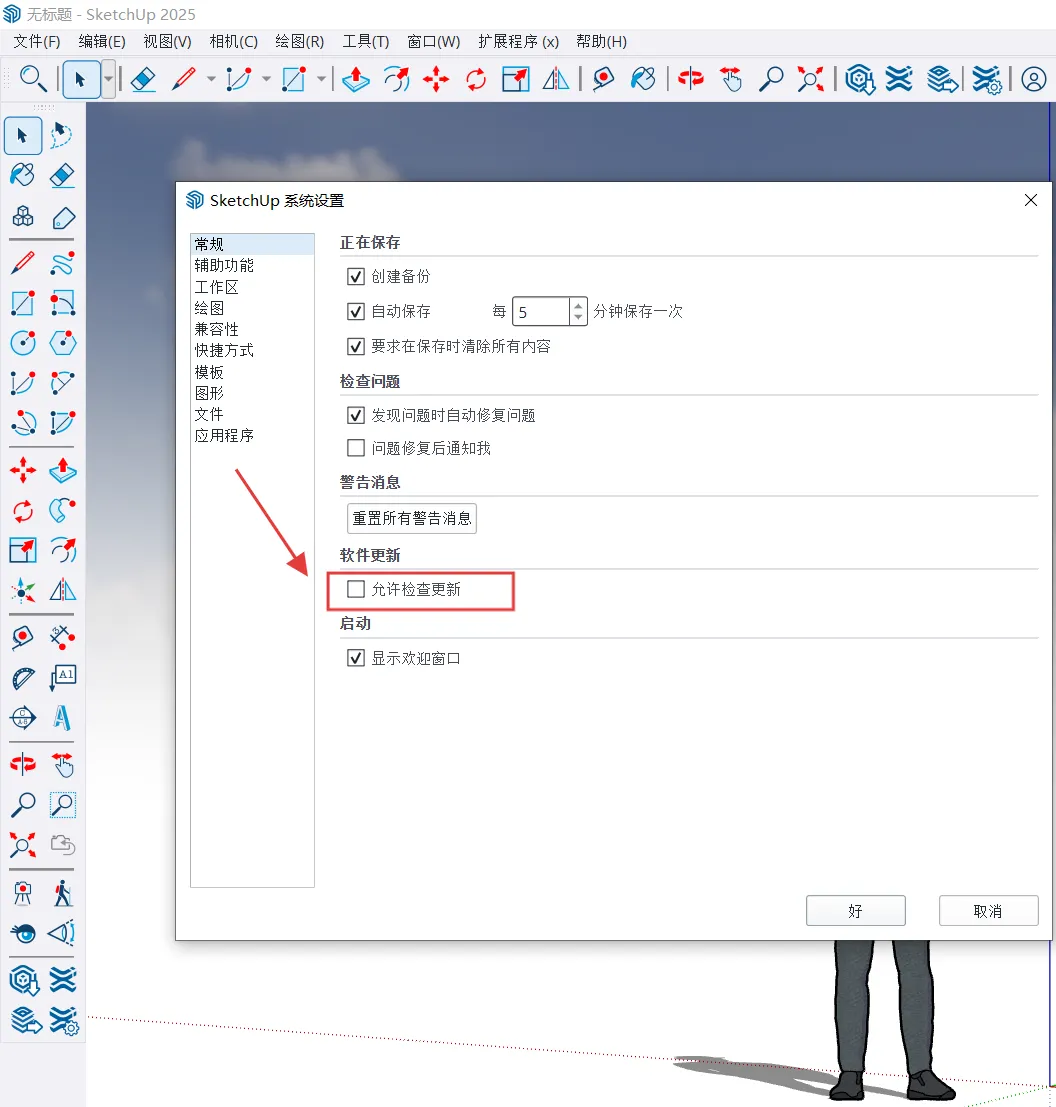
Task: Select the Zoom Extents tool in top toolbar
Action: point(810,78)
